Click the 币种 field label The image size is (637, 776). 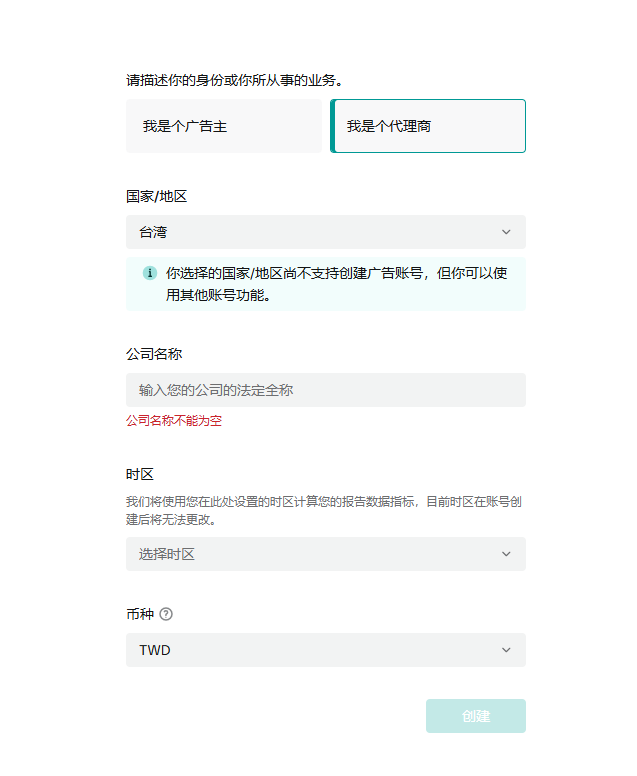pos(140,614)
